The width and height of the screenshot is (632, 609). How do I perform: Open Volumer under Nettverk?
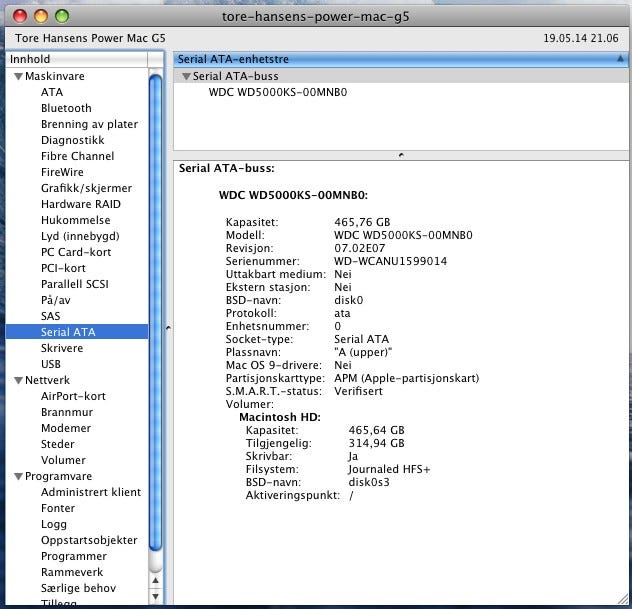[x=63, y=460]
